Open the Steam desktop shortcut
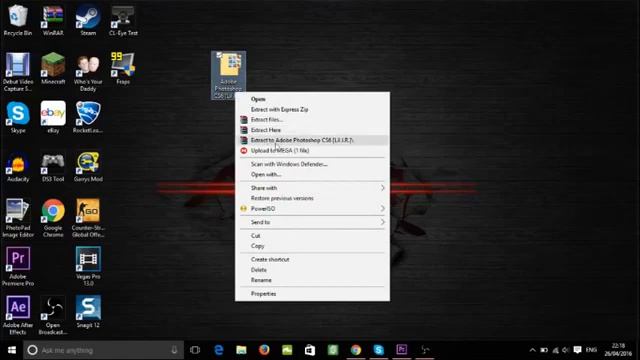Screen dimensions: 640x360 [88, 20]
